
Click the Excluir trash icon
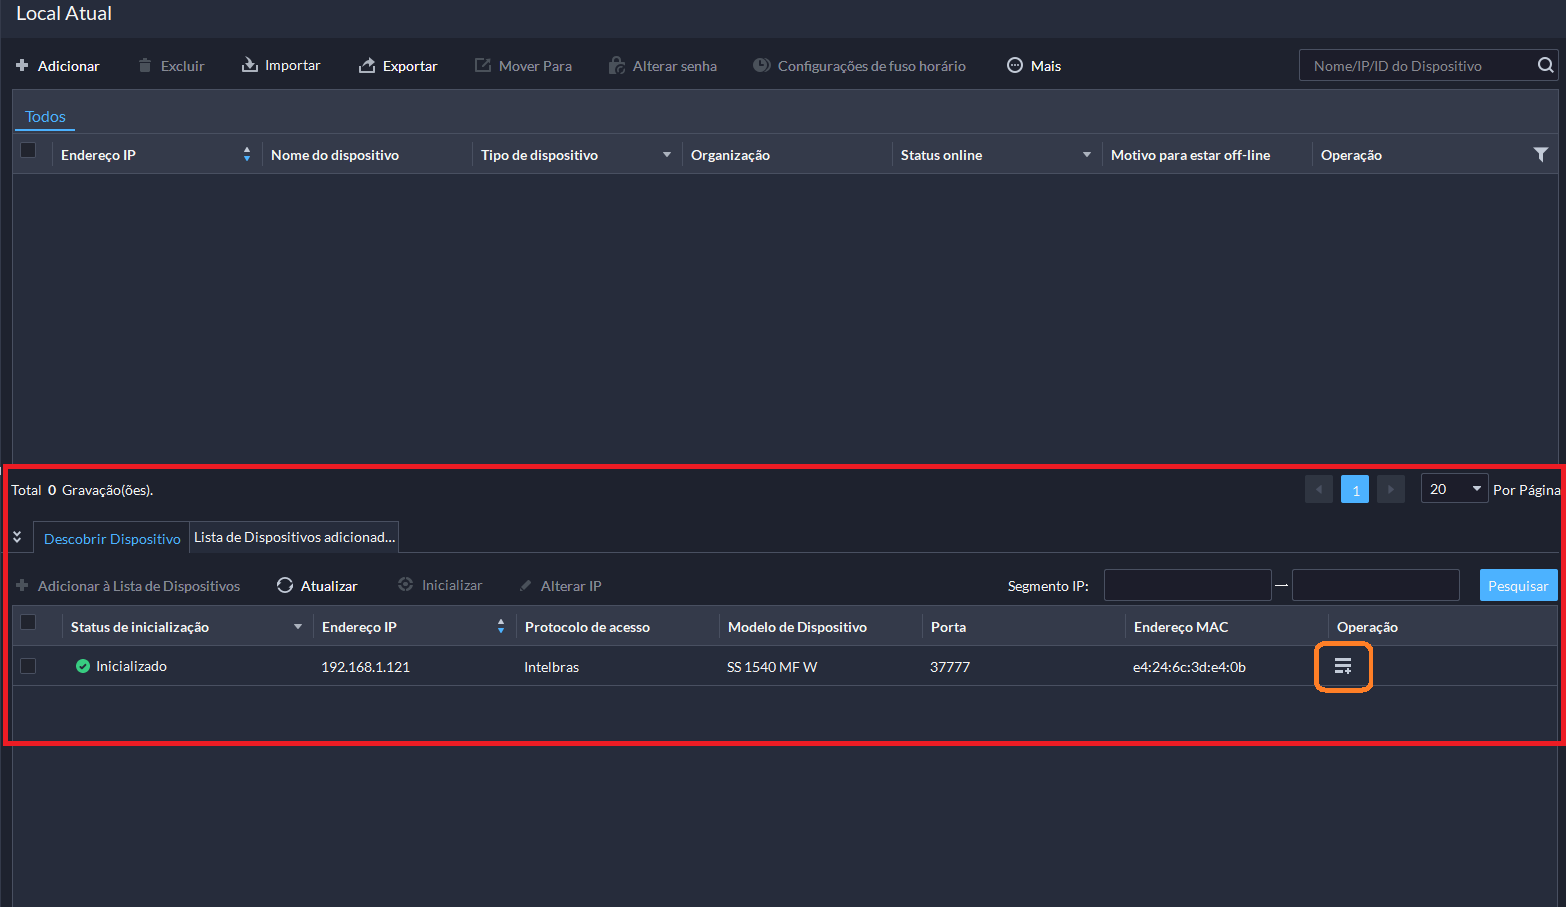[145, 66]
